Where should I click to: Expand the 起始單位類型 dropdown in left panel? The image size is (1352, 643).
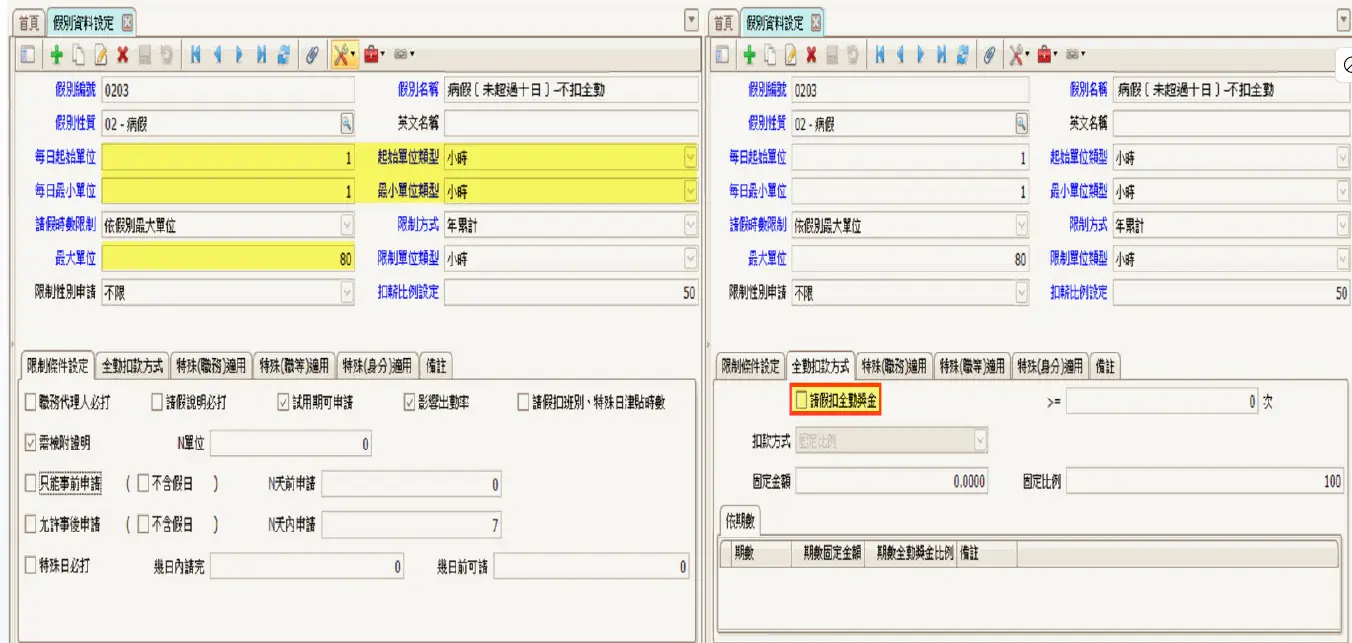pyautogui.click(x=689, y=158)
